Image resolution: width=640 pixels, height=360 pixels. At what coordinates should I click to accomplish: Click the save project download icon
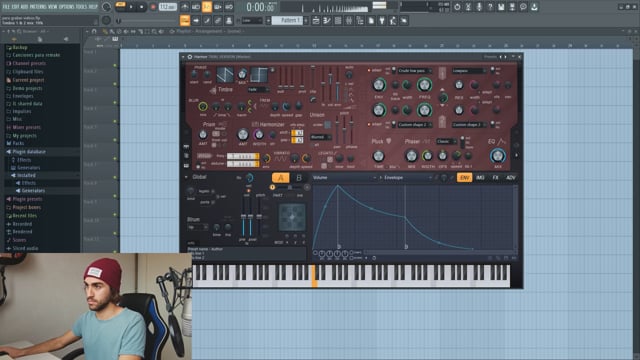pos(534,7)
